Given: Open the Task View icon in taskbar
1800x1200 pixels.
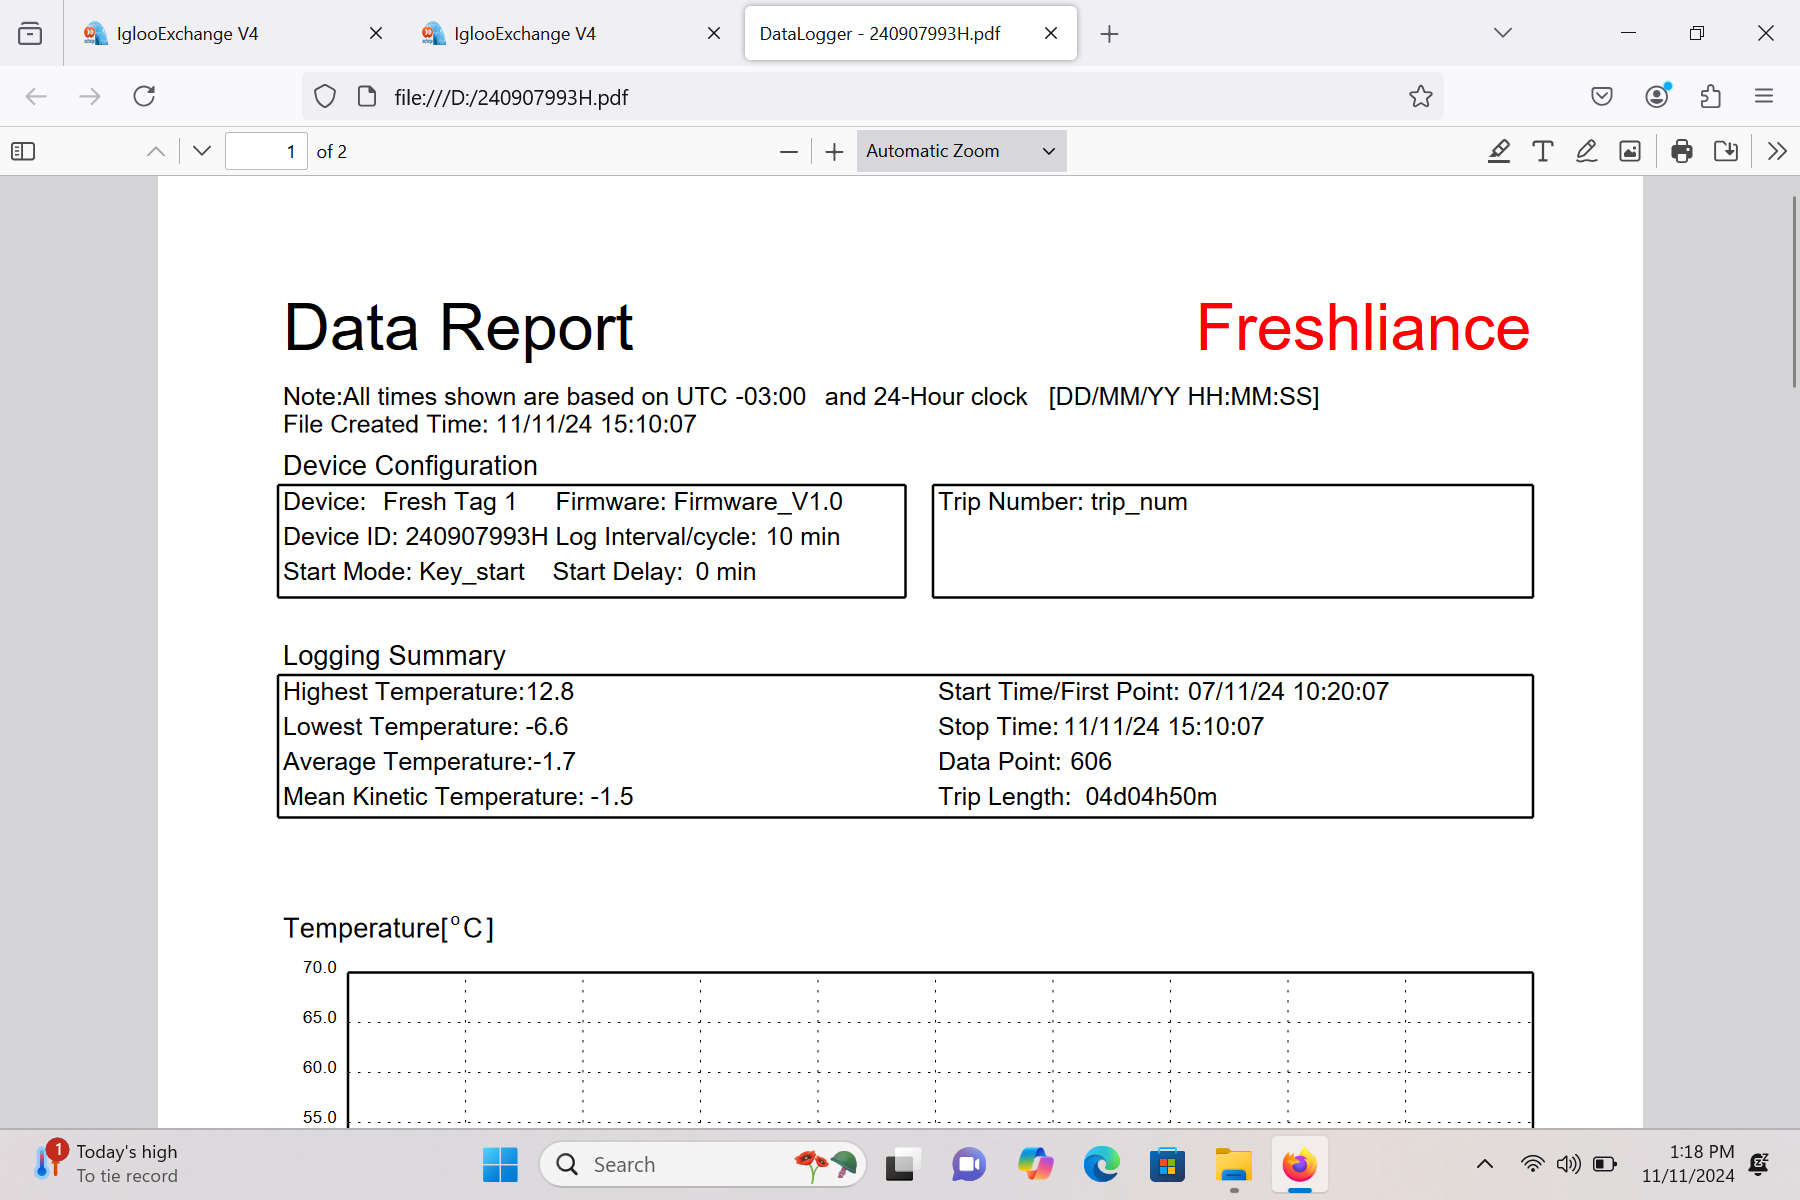Looking at the screenshot, I should 900,1164.
